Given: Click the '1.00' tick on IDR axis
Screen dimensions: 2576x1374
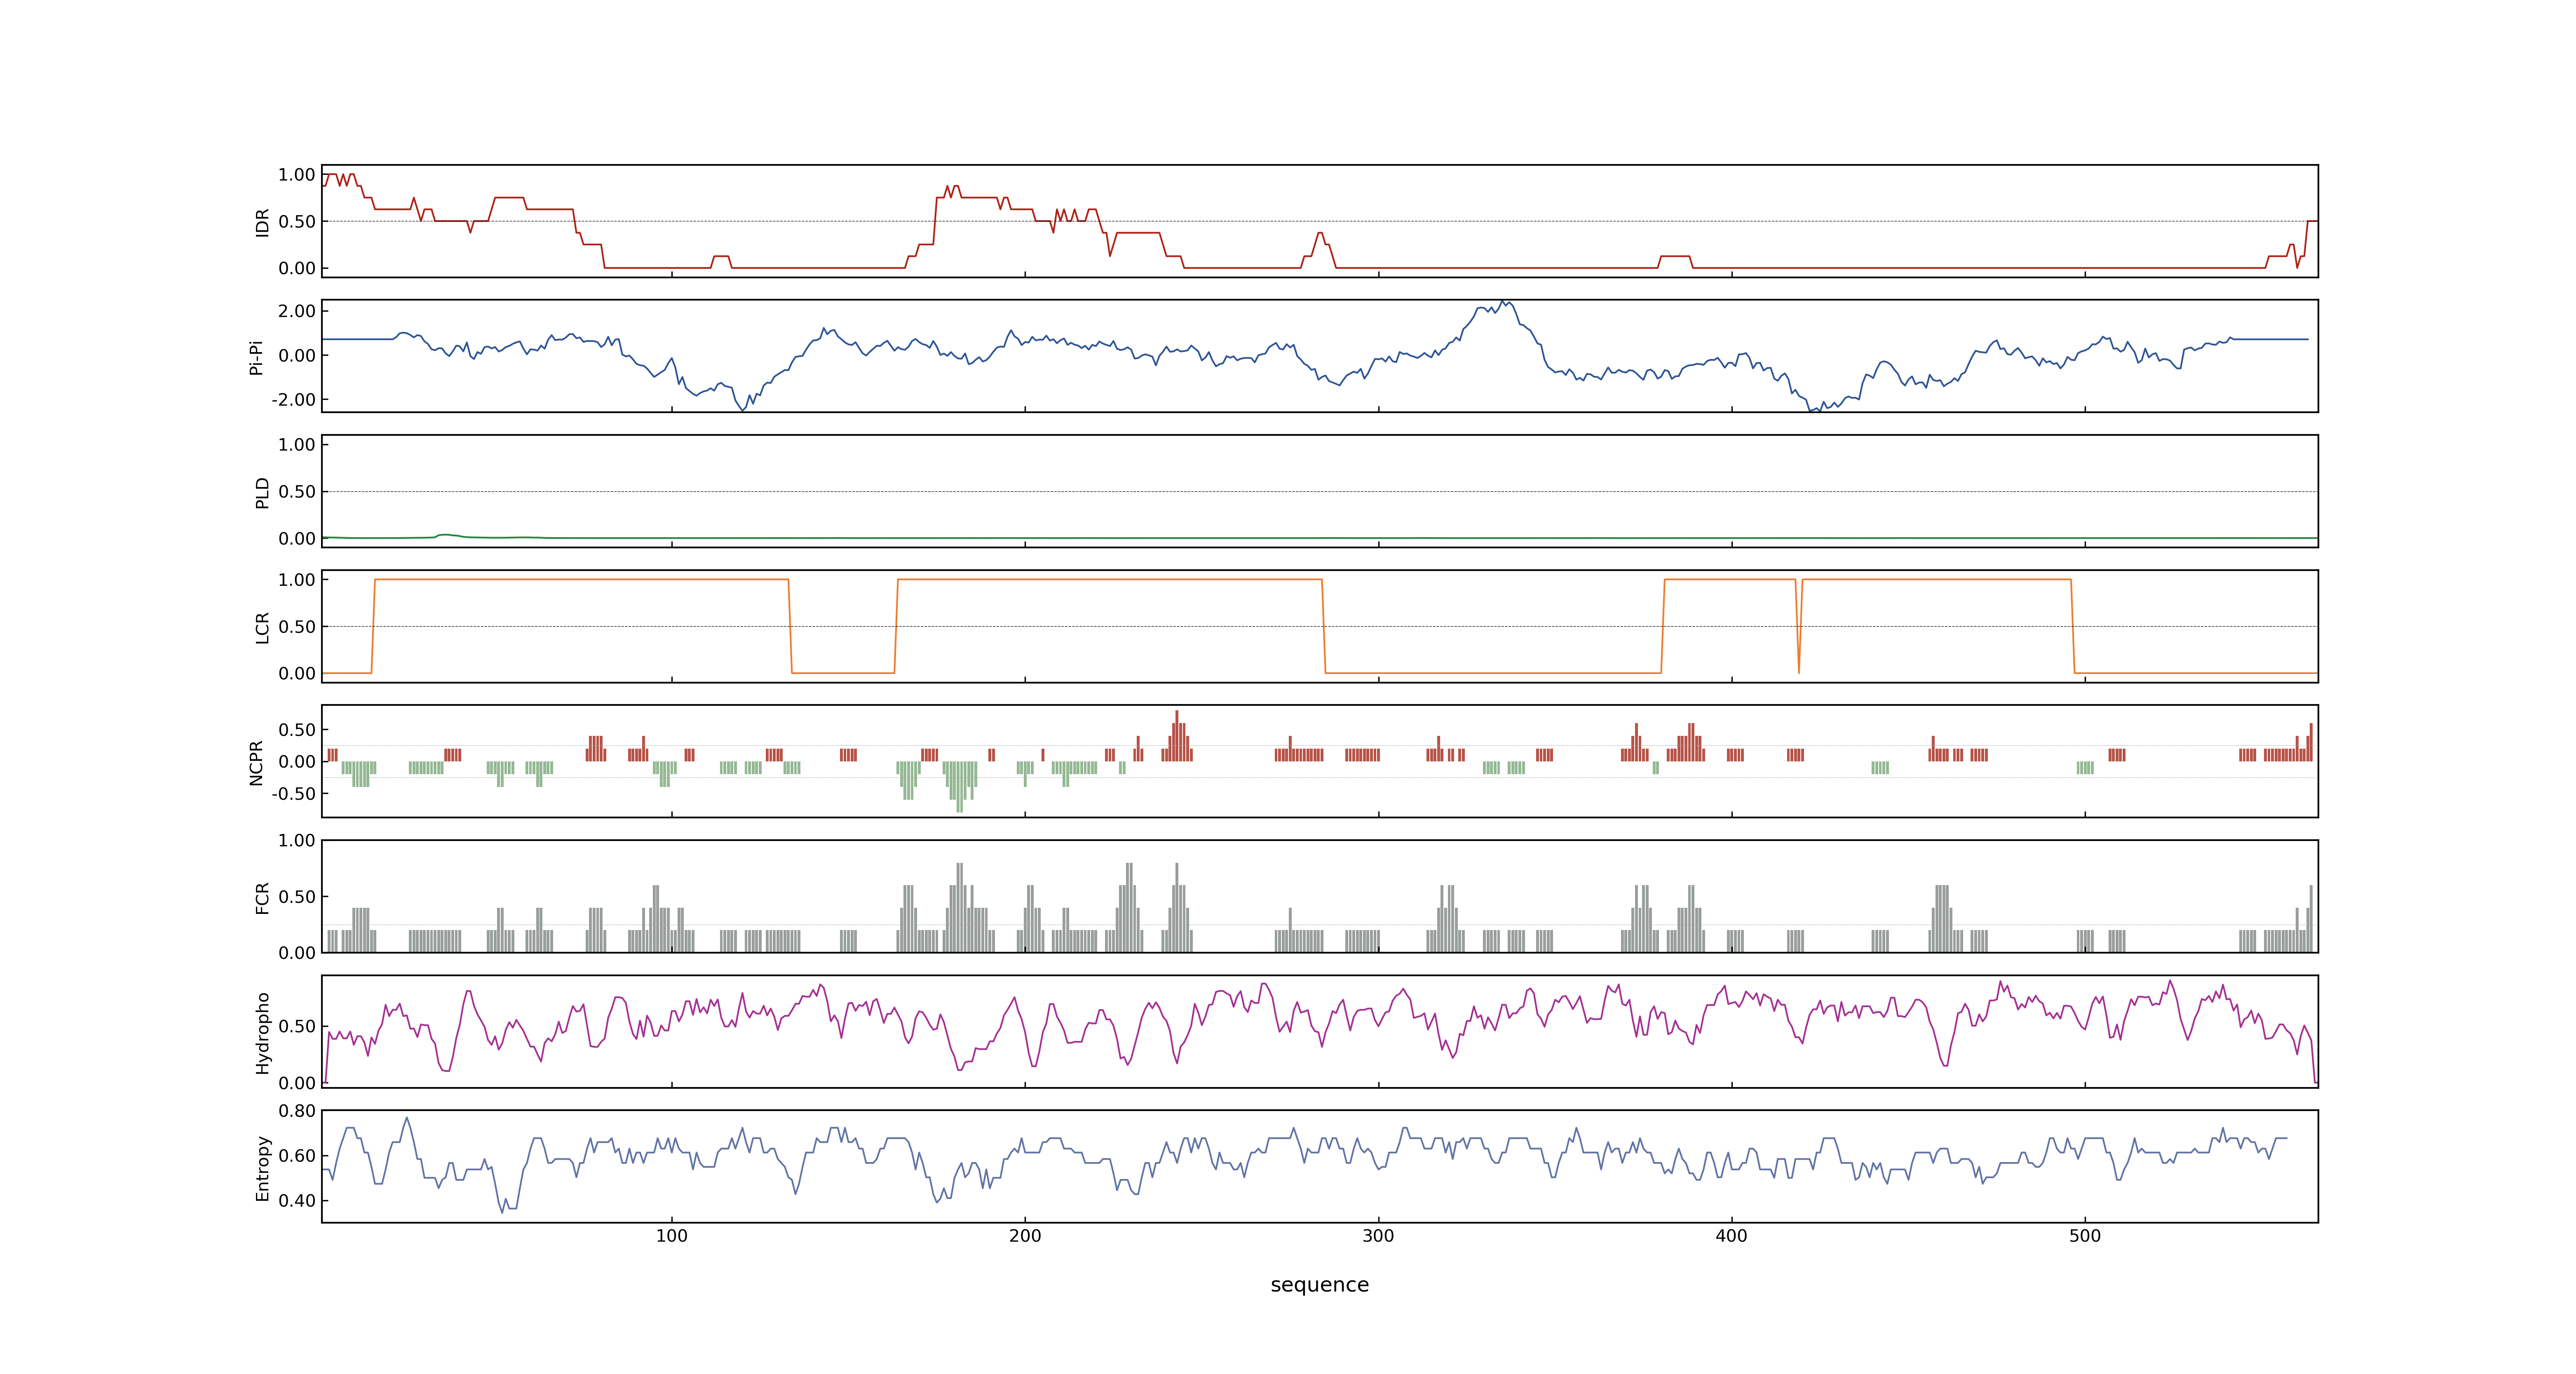Looking at the screenshot, I should click(297, 175).
